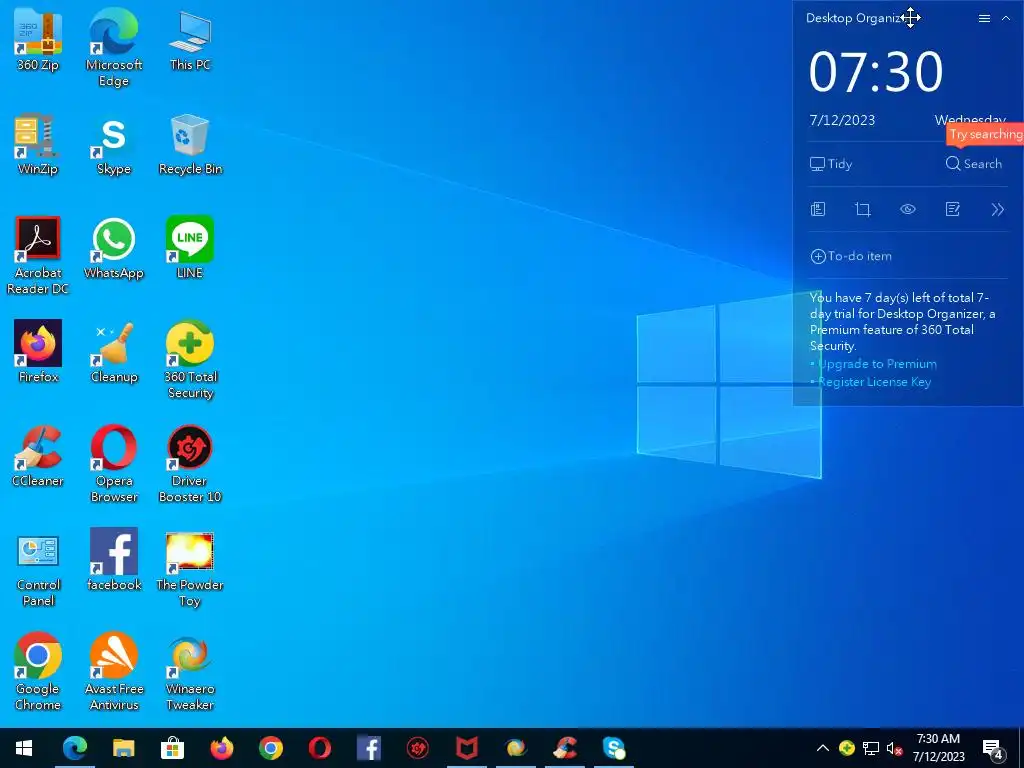Open Driver Booster from the taskbar

[418, 748]
